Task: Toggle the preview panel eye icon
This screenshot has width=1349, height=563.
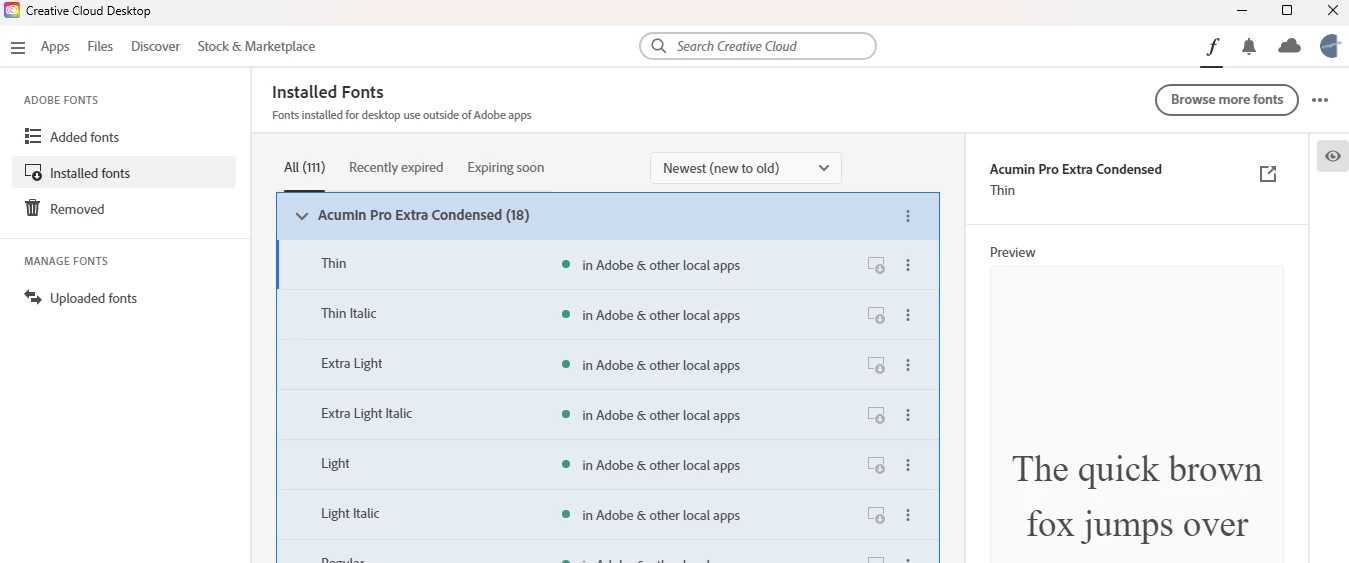Action: (1333, 156)
